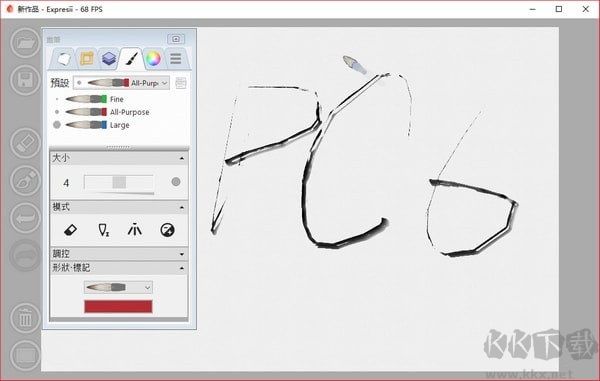Open the paper settings tab
Screen dimensions: 600x381
point(64,59)
